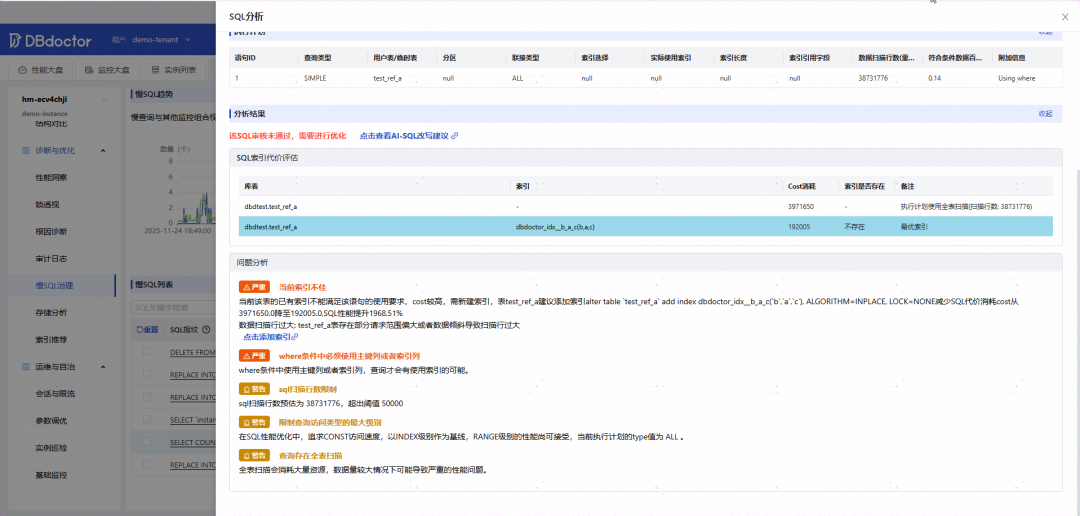The height and width of the screenshot is (516, 1080).
Task: Click the ALL join type cell
Action: coord(517,79)
